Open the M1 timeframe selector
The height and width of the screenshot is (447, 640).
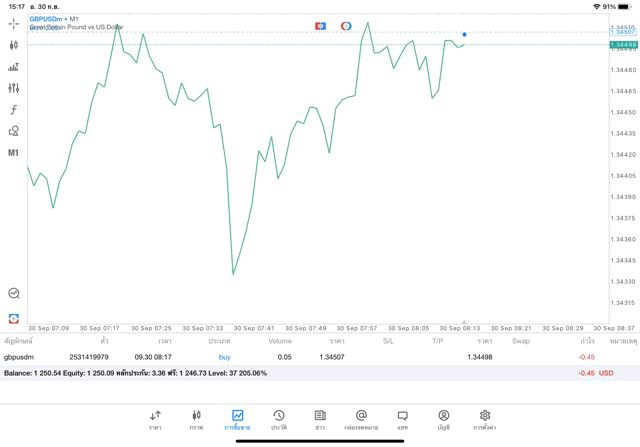[x=13, y=153]
